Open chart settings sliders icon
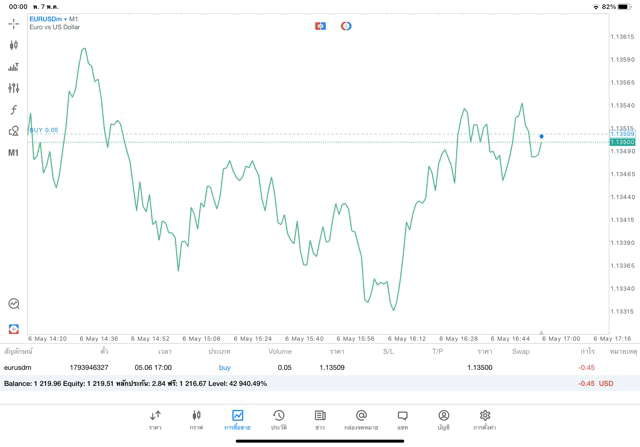The image size is (640, 447). coord(14,88)
